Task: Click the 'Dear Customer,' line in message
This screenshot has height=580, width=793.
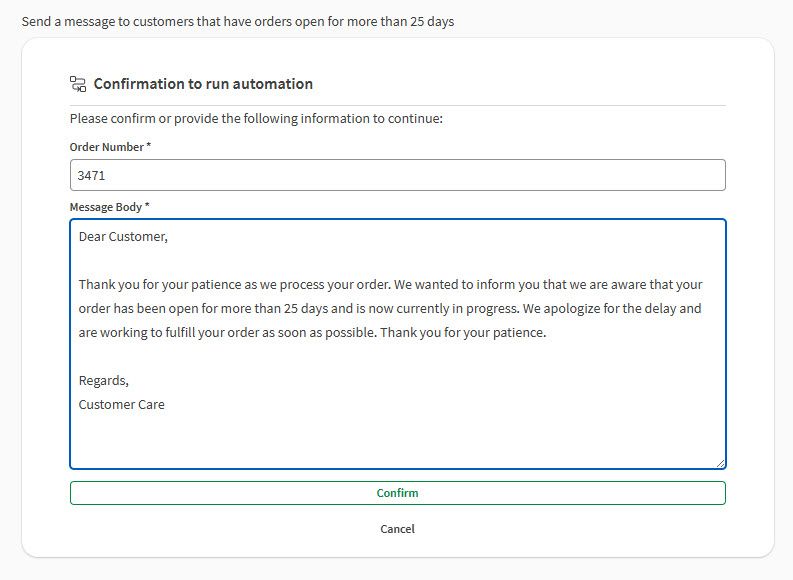Action: coord(123,237)
